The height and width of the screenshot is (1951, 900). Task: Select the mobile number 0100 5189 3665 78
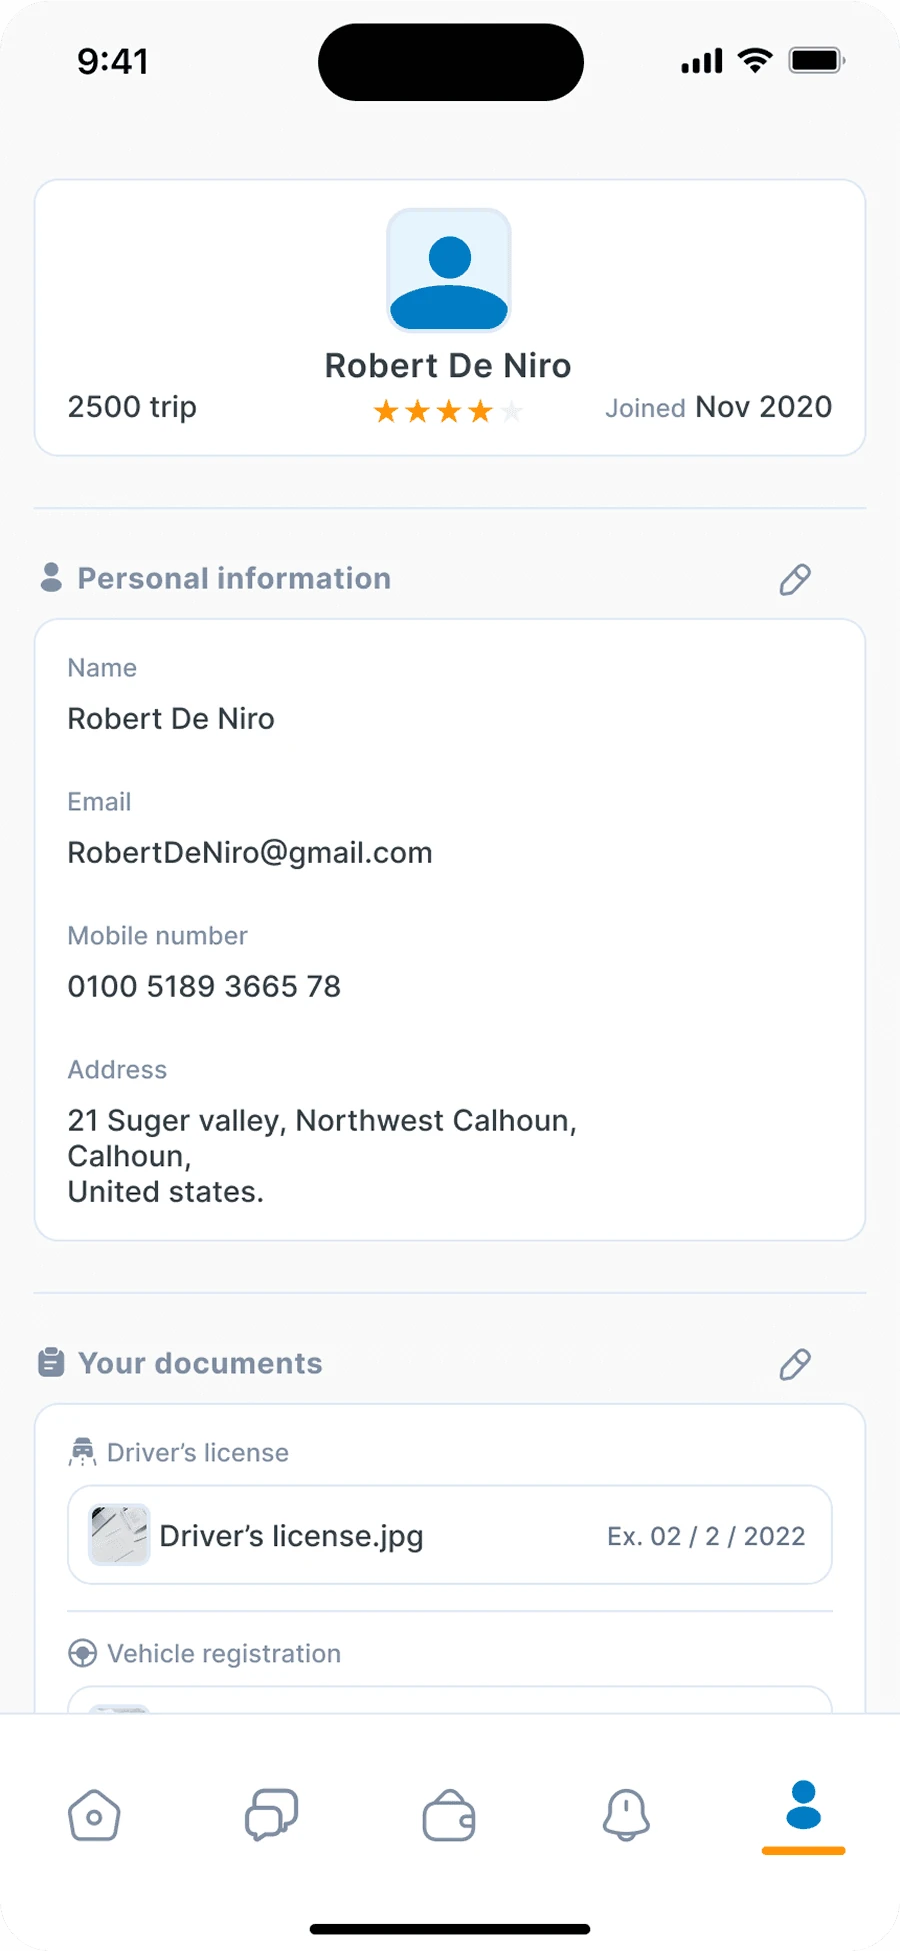pyautogui.click(x=204, y=987)
